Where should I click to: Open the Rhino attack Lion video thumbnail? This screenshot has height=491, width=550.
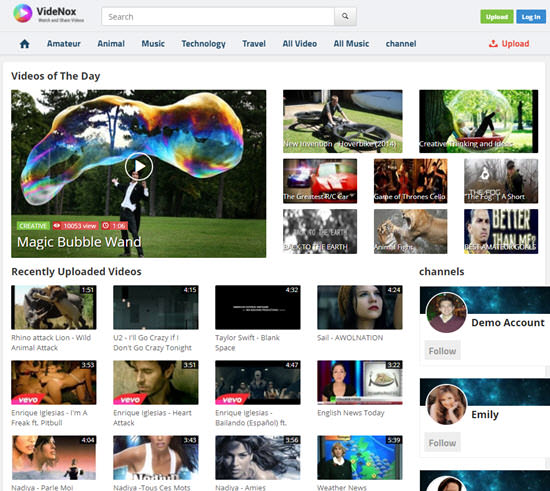[x=54, y=307]
